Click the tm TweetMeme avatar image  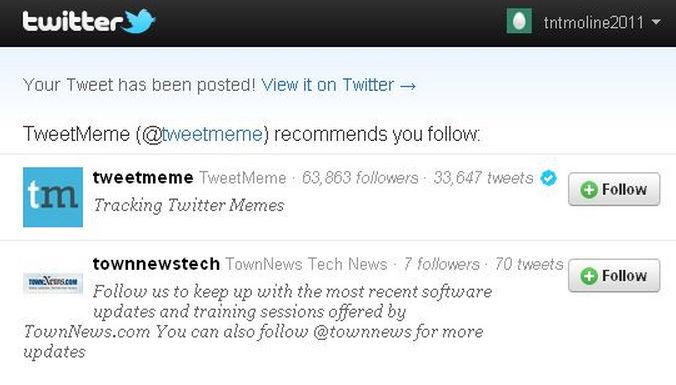pos(53,197)
